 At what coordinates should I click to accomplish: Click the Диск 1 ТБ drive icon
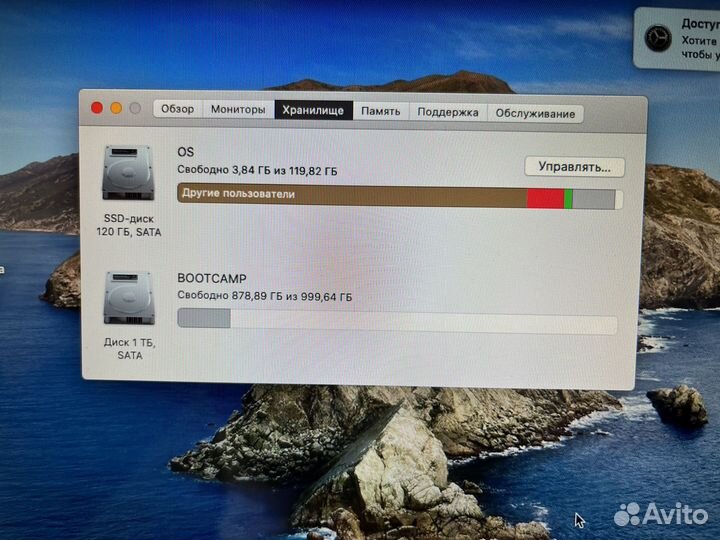[129, 298]
